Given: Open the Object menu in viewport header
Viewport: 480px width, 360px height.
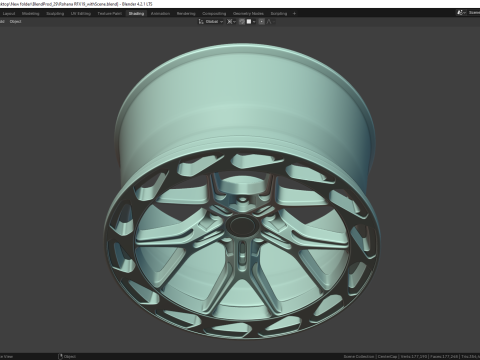Looking at the screenshot, I should click(x=15, y=22).
